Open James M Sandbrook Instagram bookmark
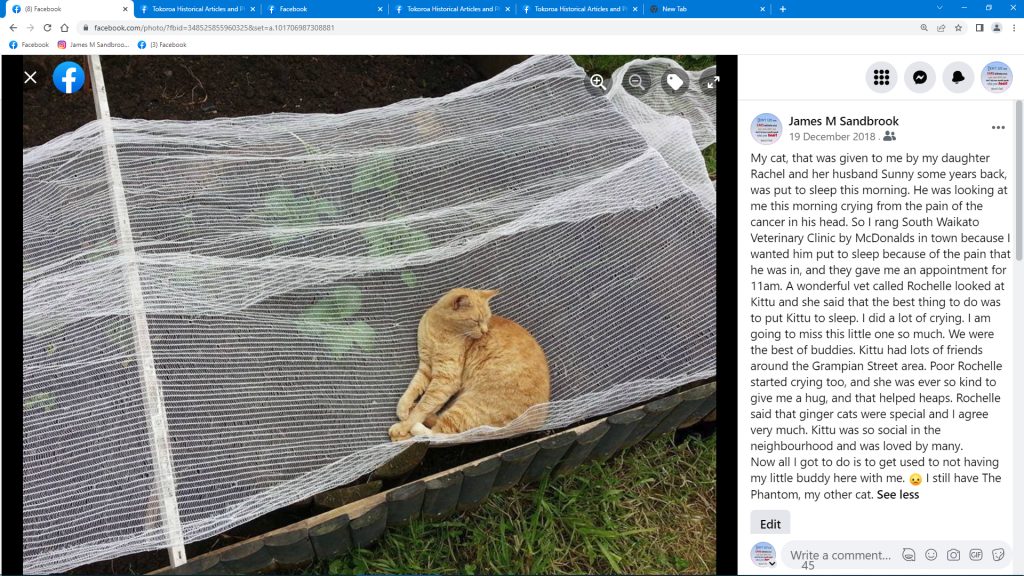The image size is (1024, 576). (x=93, y=44)
